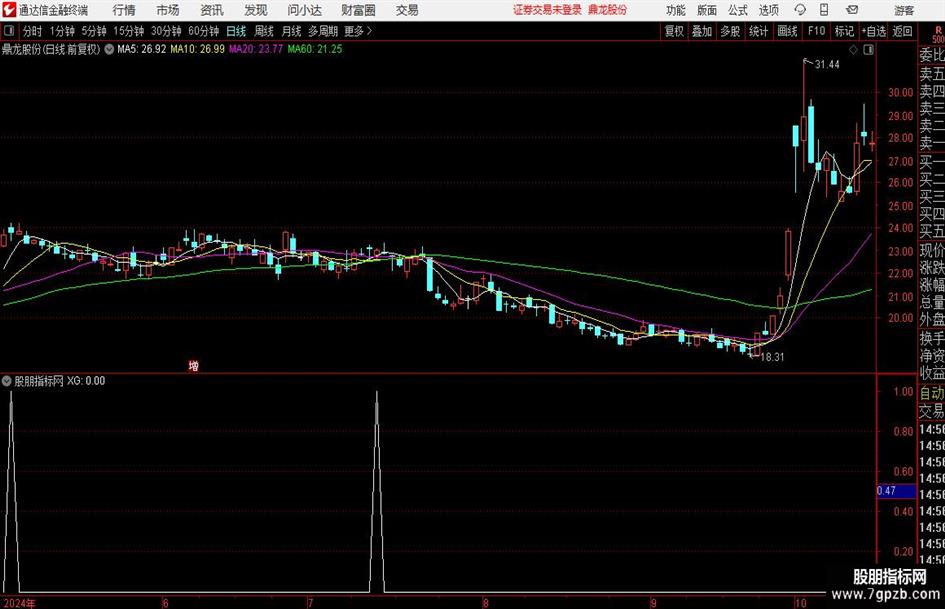Click the 鼎龙股份 stock name in the title bar
The width and height of the screenshot is (945, 609).
point(608,10)
